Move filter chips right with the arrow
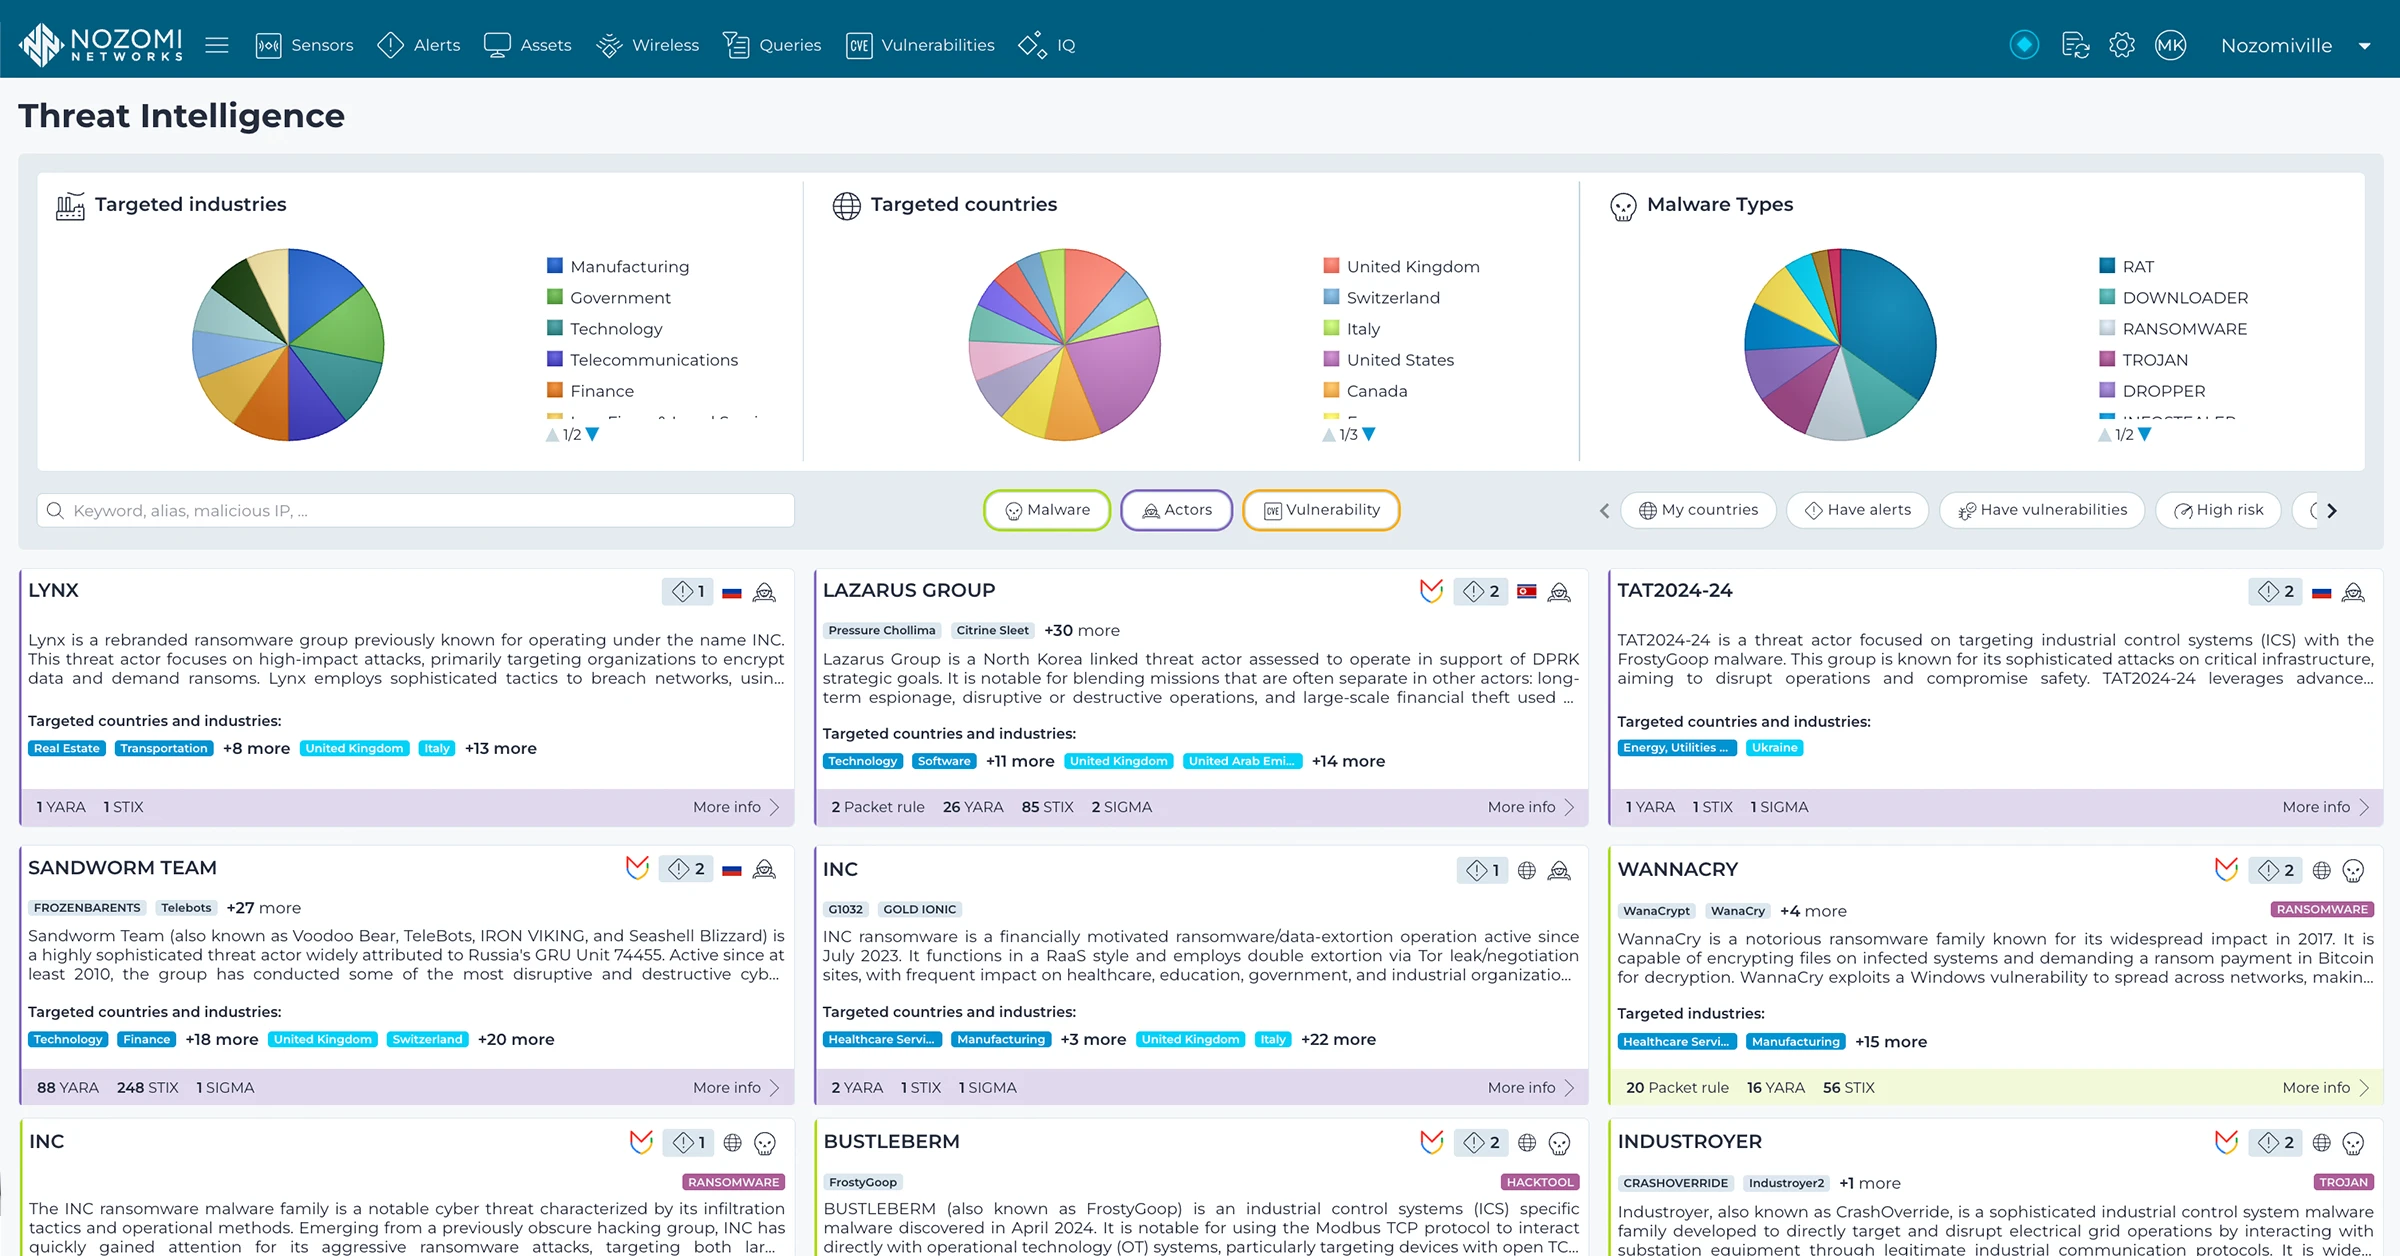The image size is (2400, 1256). coord(2332,511)
